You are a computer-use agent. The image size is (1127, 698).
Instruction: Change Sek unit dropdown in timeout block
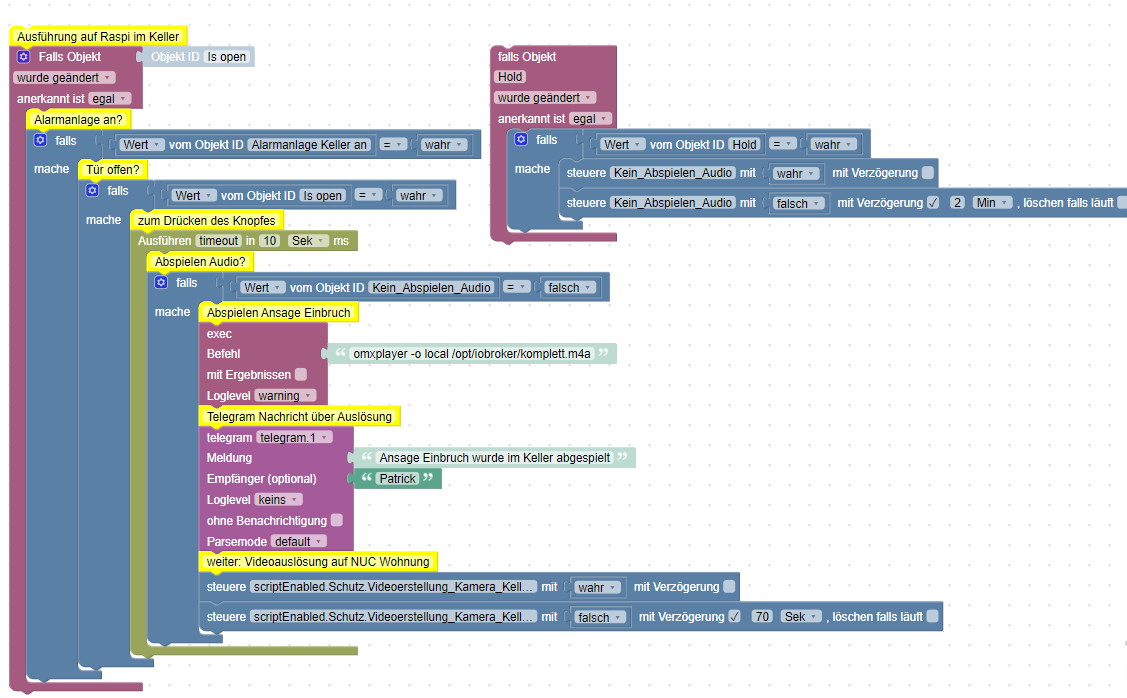point(308,241)
